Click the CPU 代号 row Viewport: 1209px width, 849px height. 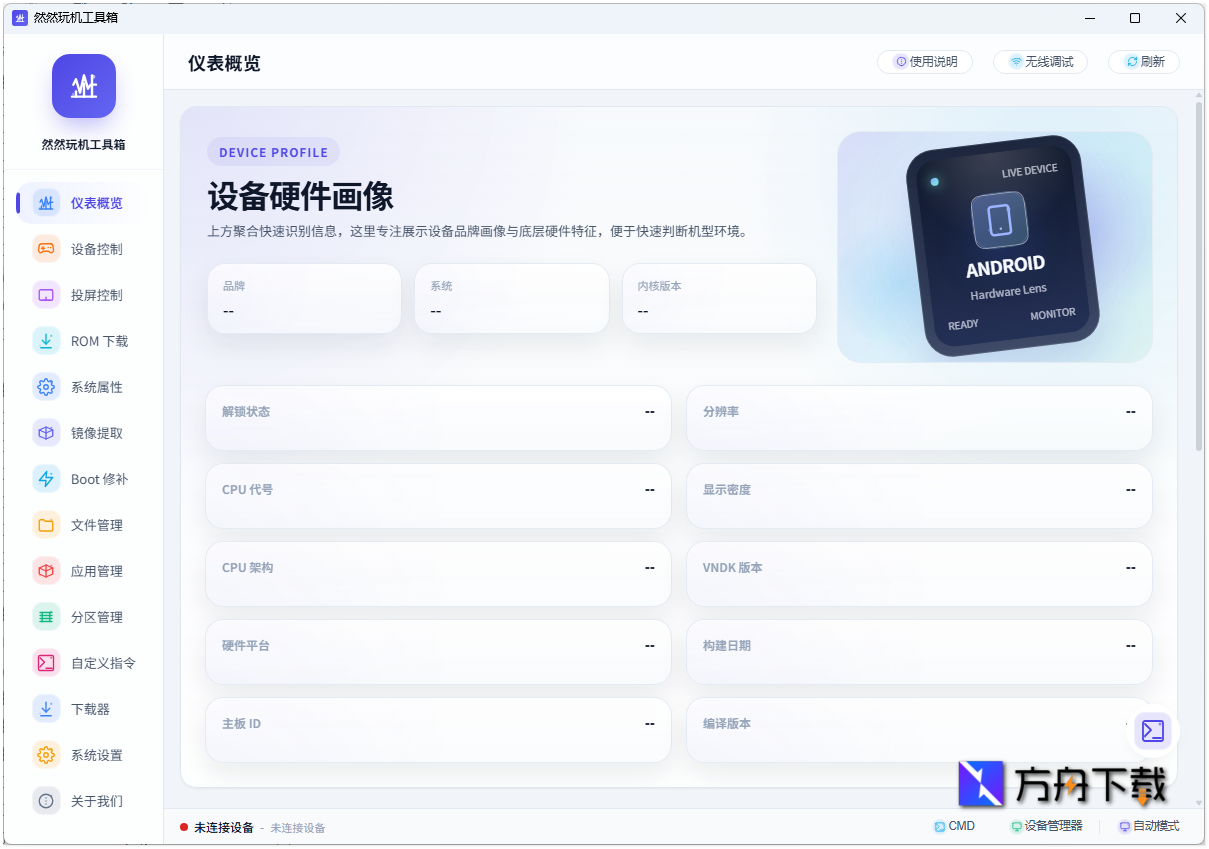tap(438, 496)
